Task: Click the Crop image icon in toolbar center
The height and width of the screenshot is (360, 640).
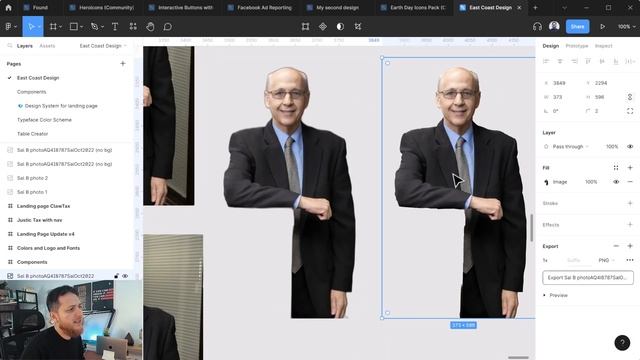Action: click(358, 27)
